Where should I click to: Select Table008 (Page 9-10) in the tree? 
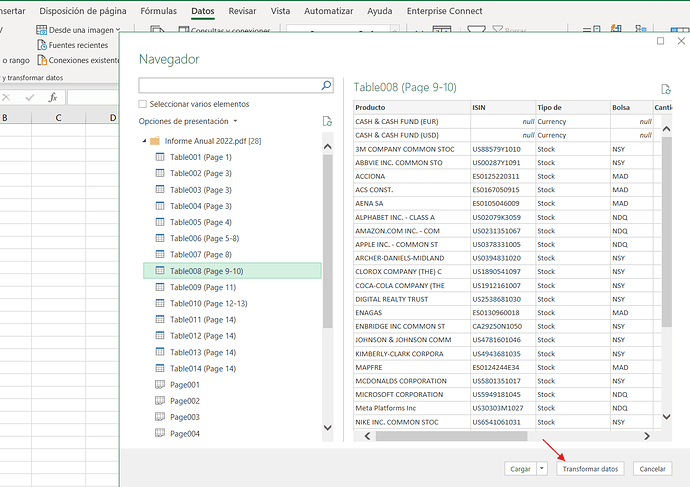[232, 271]
